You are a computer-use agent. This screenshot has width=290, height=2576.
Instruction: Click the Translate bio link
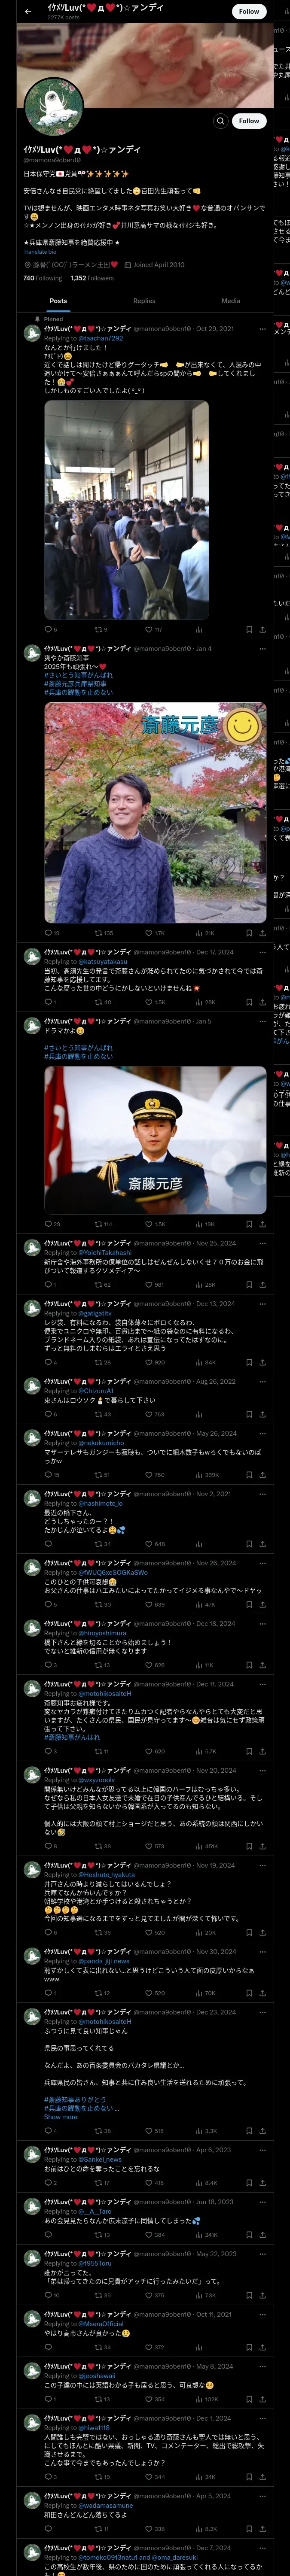pyautogui.click(x=40, y=252)
